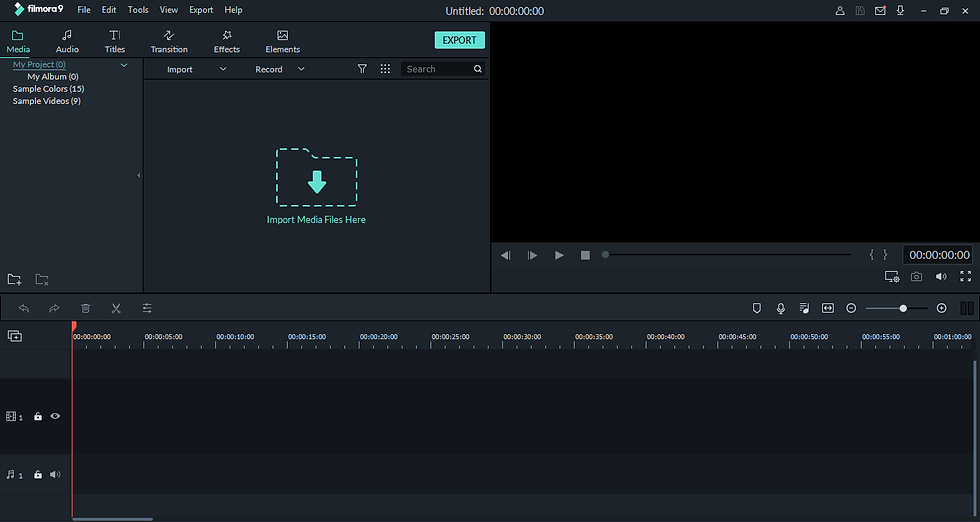Switch to the Media tab
This screenshot has height=522, width=980.
[18, 41]
